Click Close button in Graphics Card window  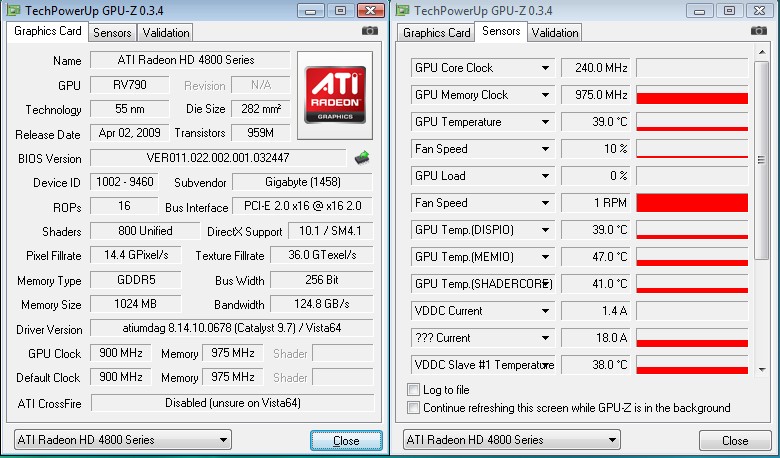coord(346,441)
